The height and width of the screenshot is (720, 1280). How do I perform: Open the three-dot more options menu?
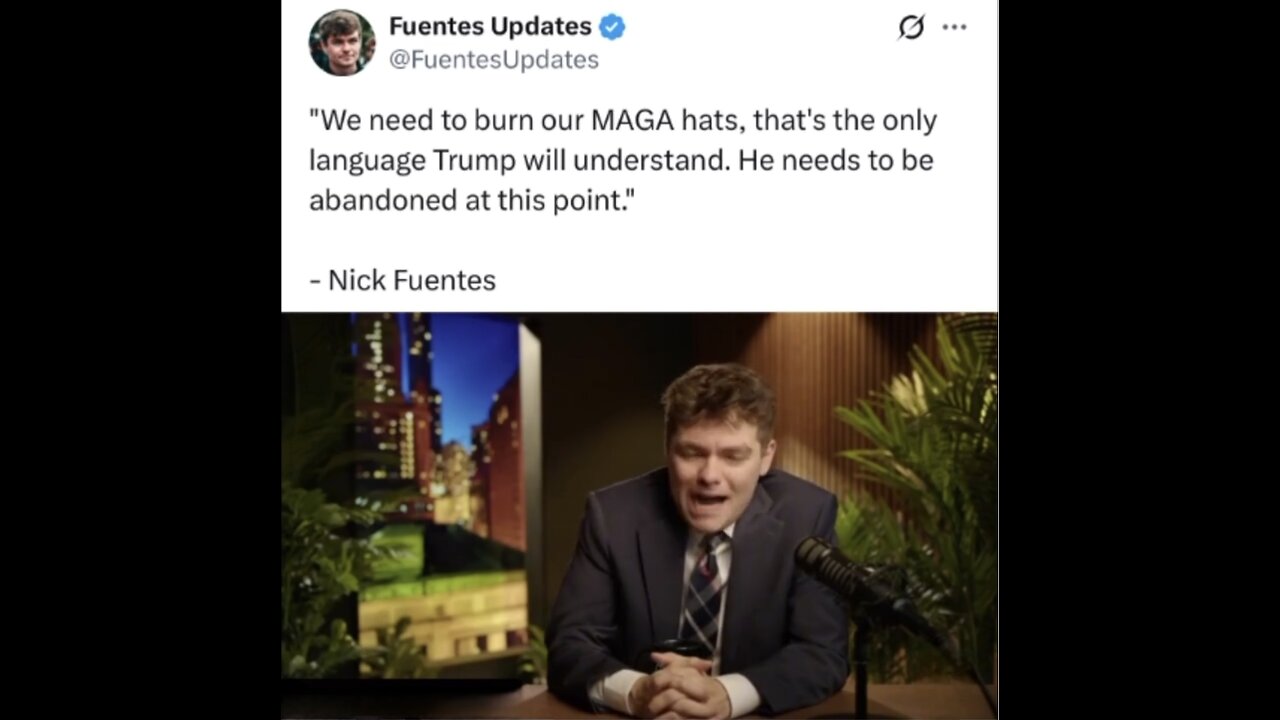tap(955, 27)
